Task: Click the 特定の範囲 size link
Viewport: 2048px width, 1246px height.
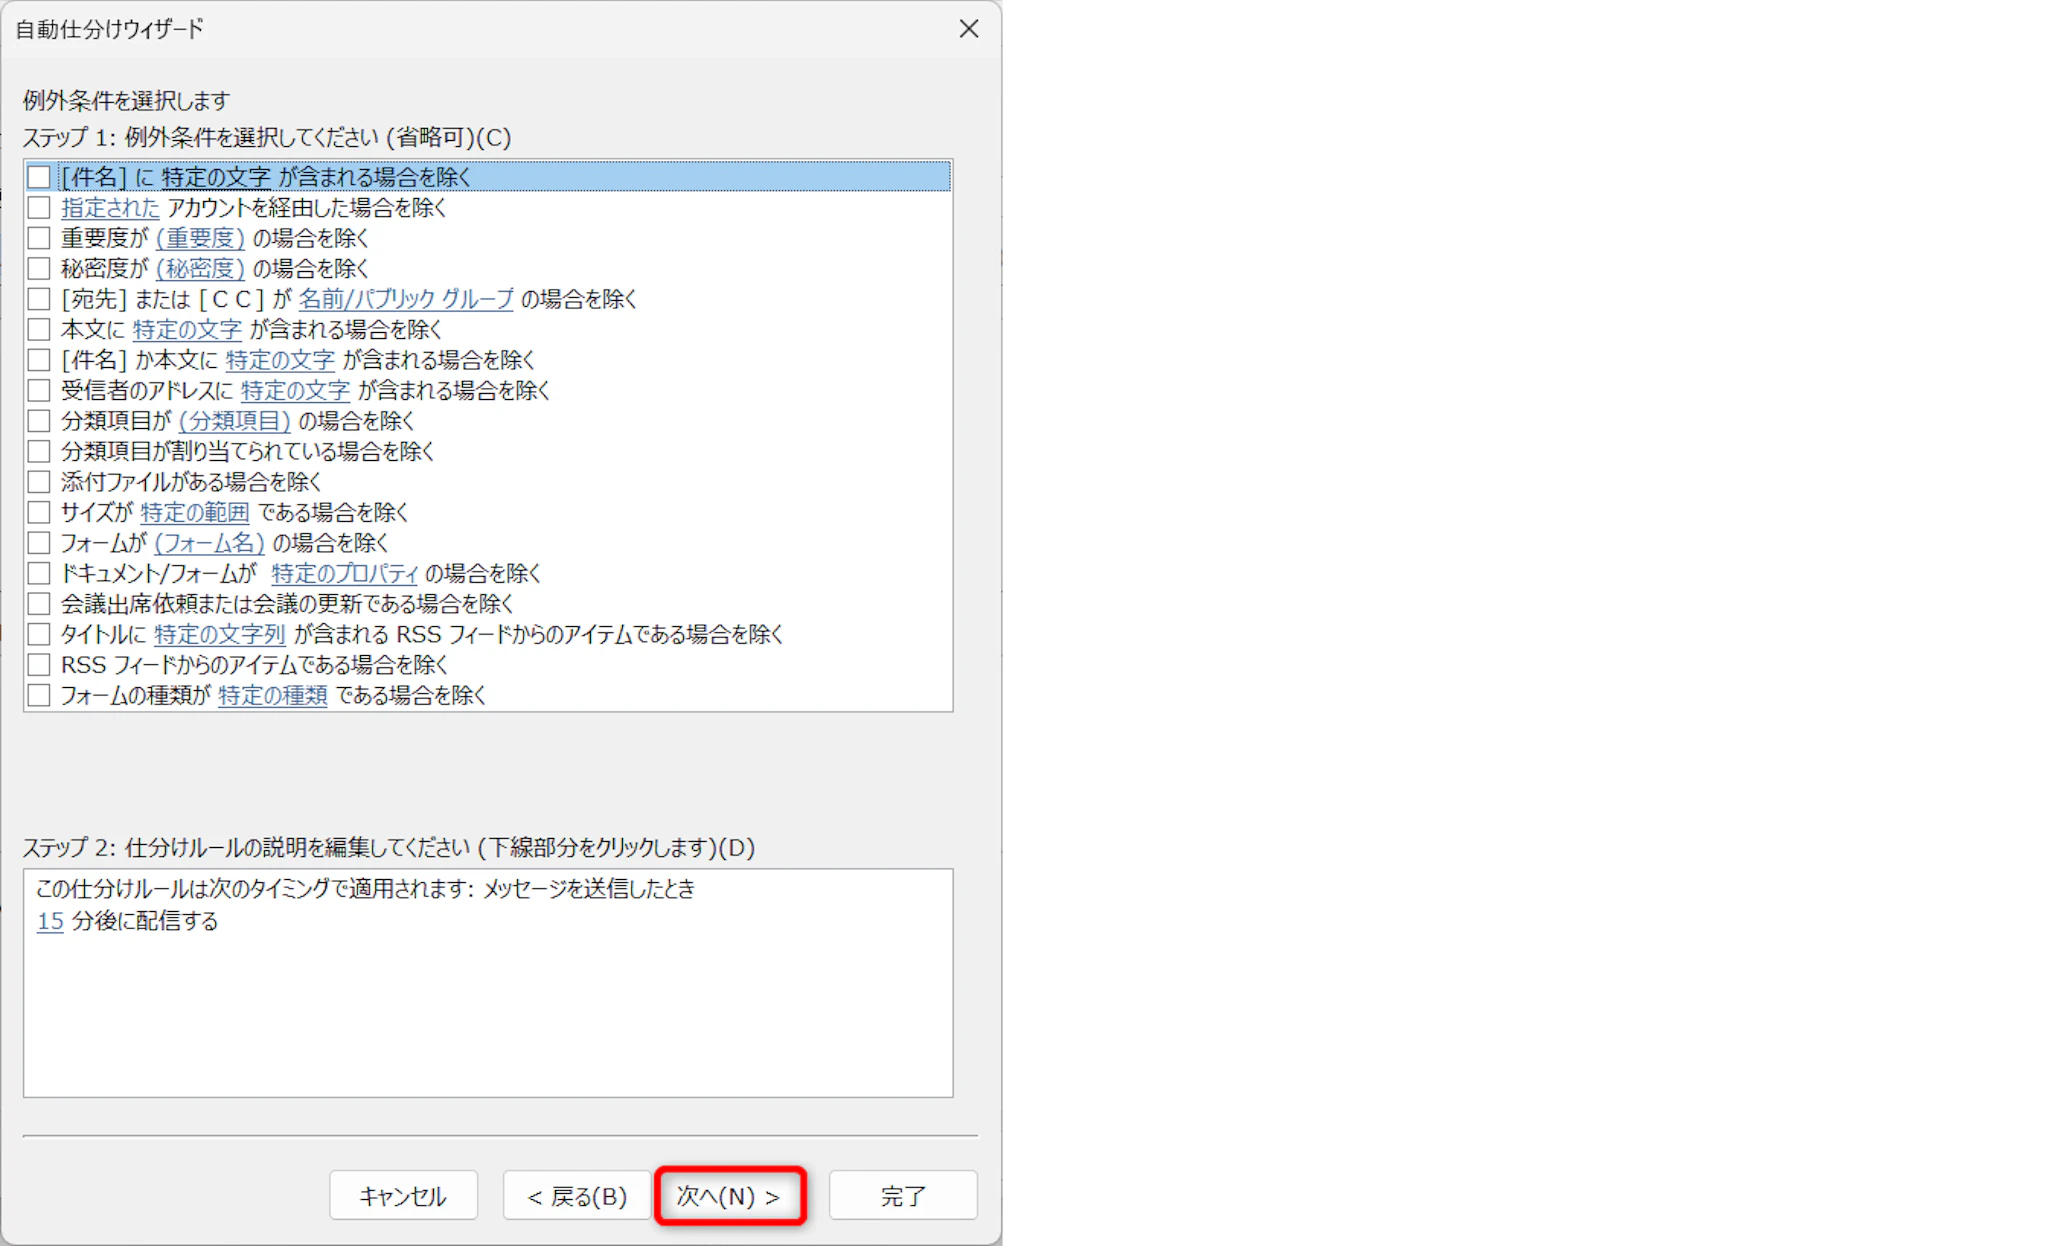Action: coord(195,513)
